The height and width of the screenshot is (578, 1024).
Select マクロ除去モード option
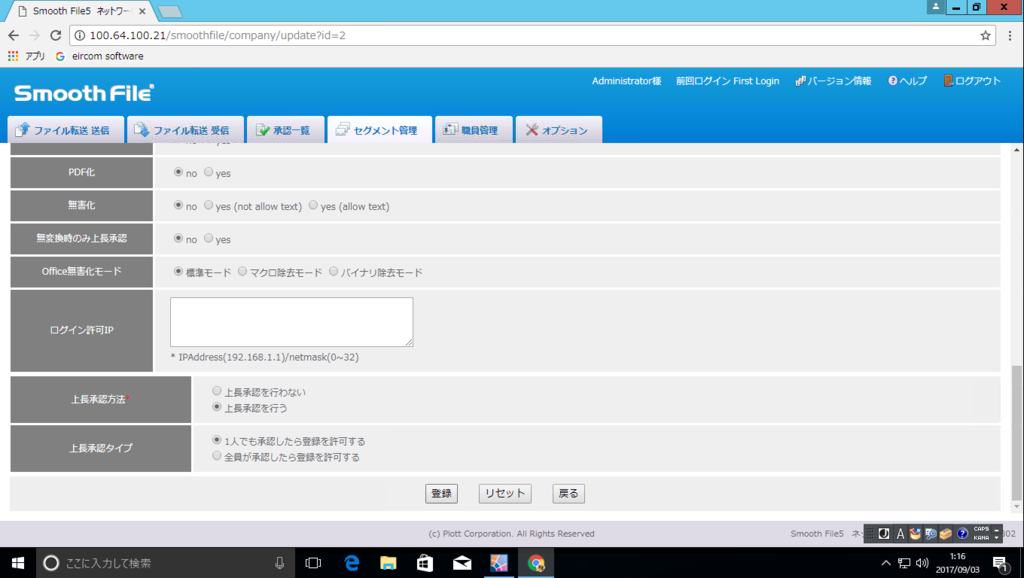pos(242,271)
